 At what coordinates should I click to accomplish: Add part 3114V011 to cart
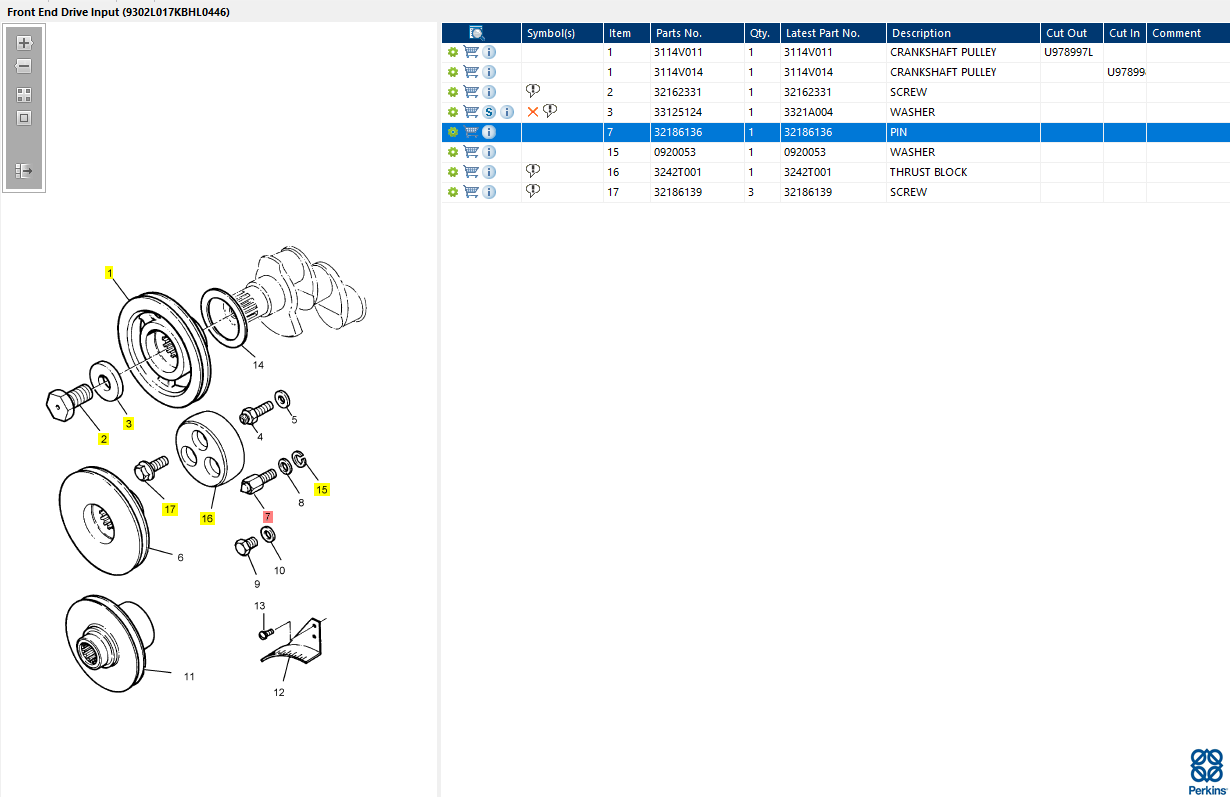pyautogui.click(x=471, y=52)
